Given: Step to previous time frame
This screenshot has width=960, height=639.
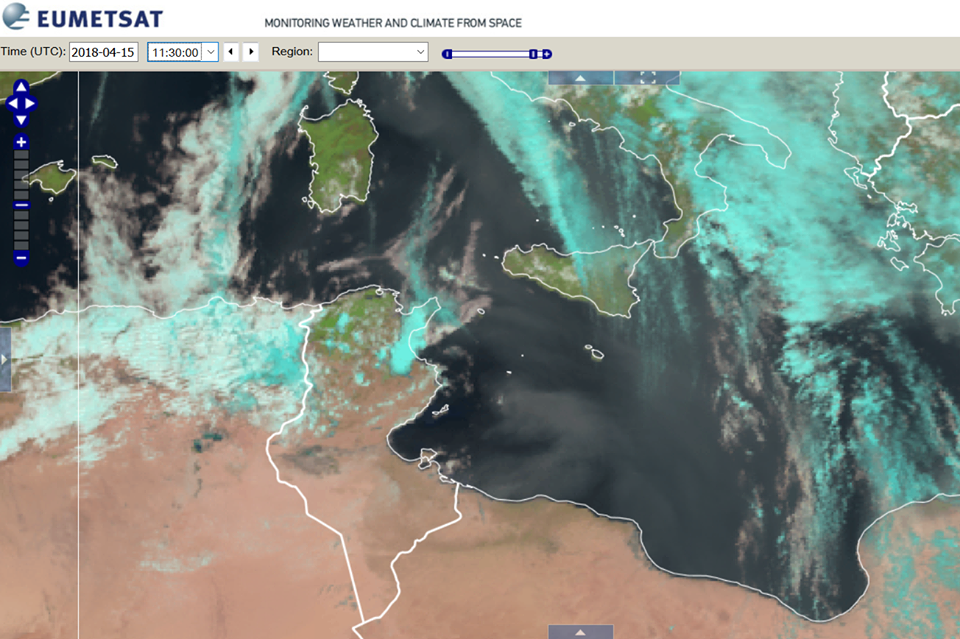Looking at the screenshot, I should click(231, 52).
